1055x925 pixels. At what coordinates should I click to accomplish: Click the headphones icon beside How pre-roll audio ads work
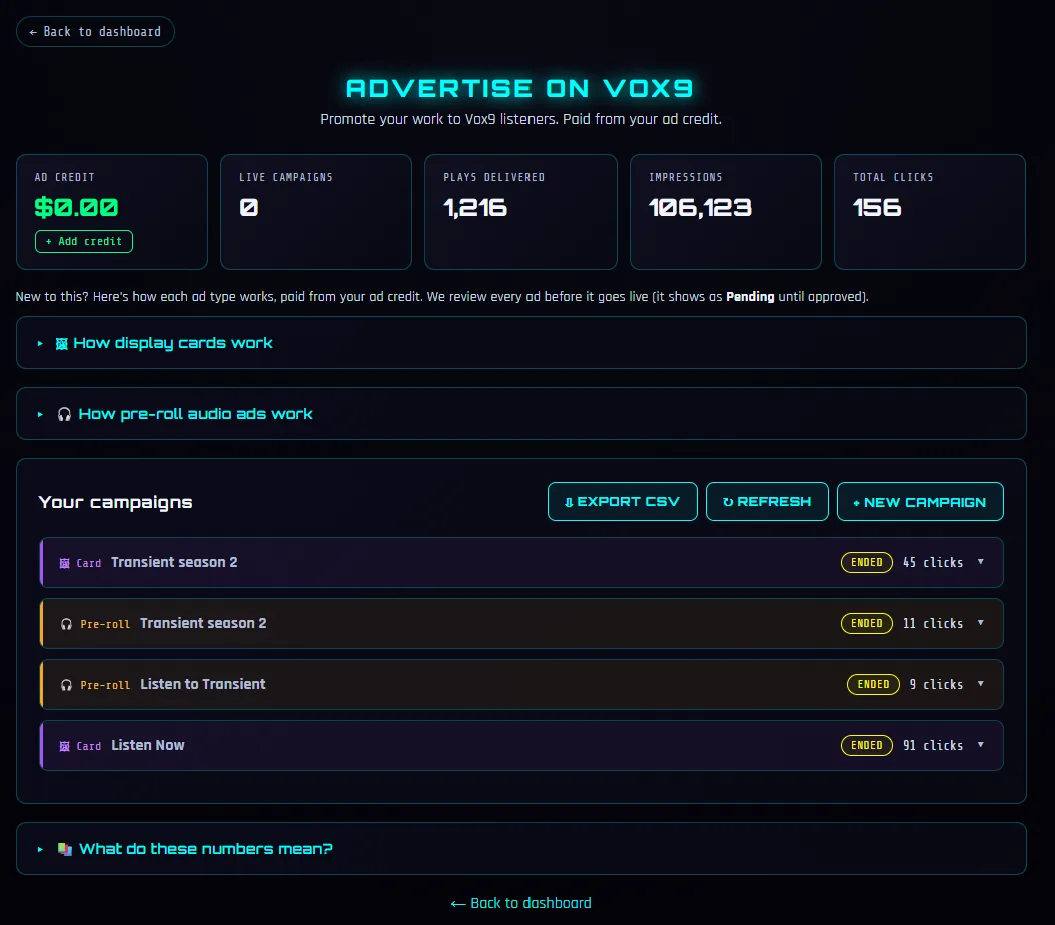(64, 414)
